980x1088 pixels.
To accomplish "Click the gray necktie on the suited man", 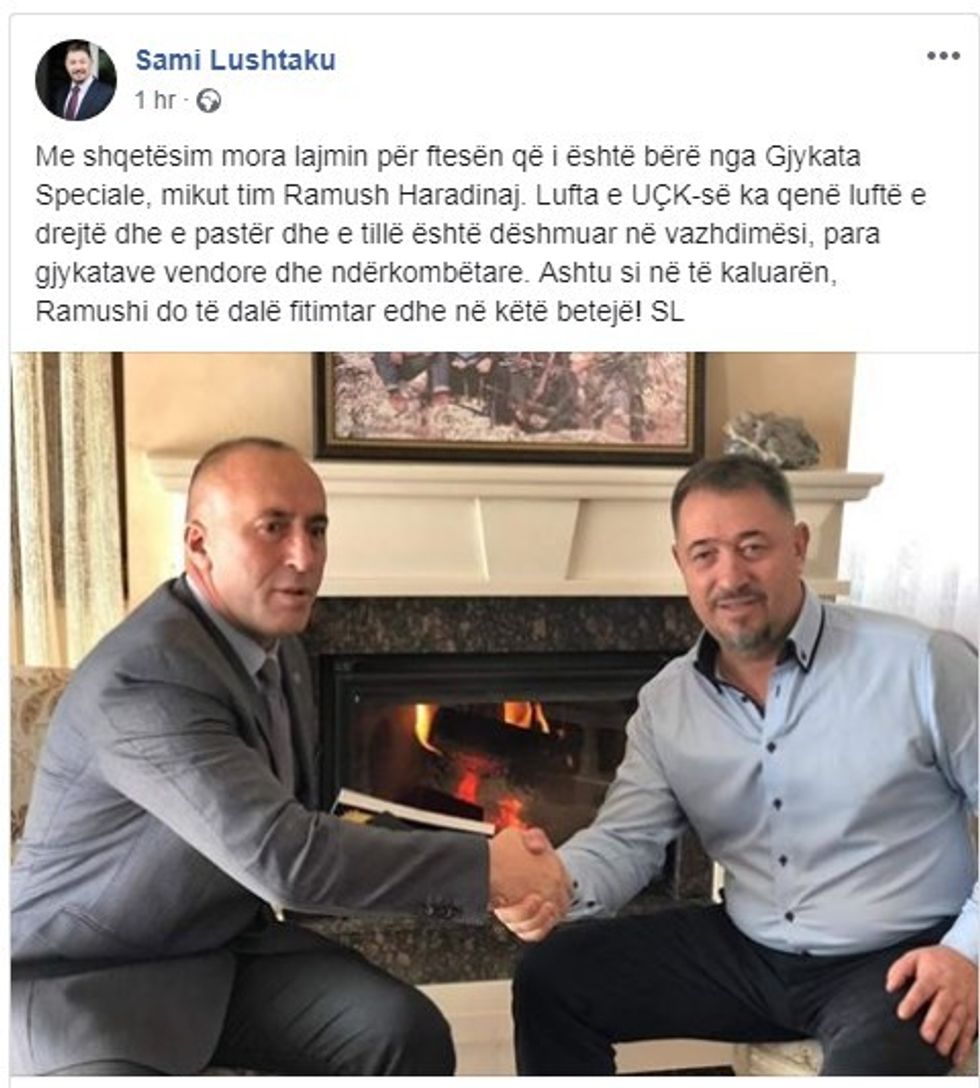I will 276,722.
